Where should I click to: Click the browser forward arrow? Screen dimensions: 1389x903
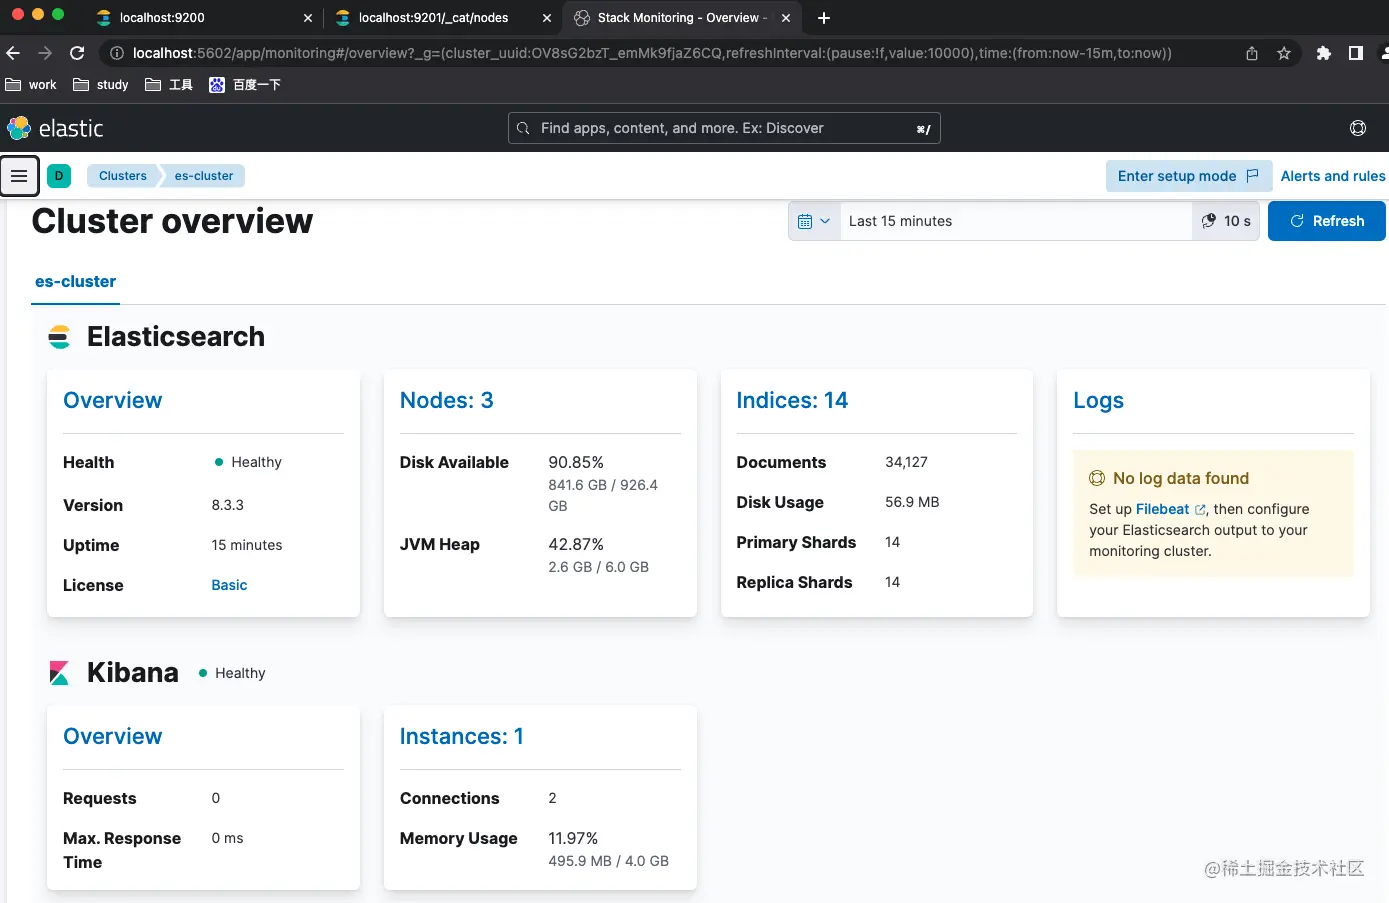(x=45, y=53)
